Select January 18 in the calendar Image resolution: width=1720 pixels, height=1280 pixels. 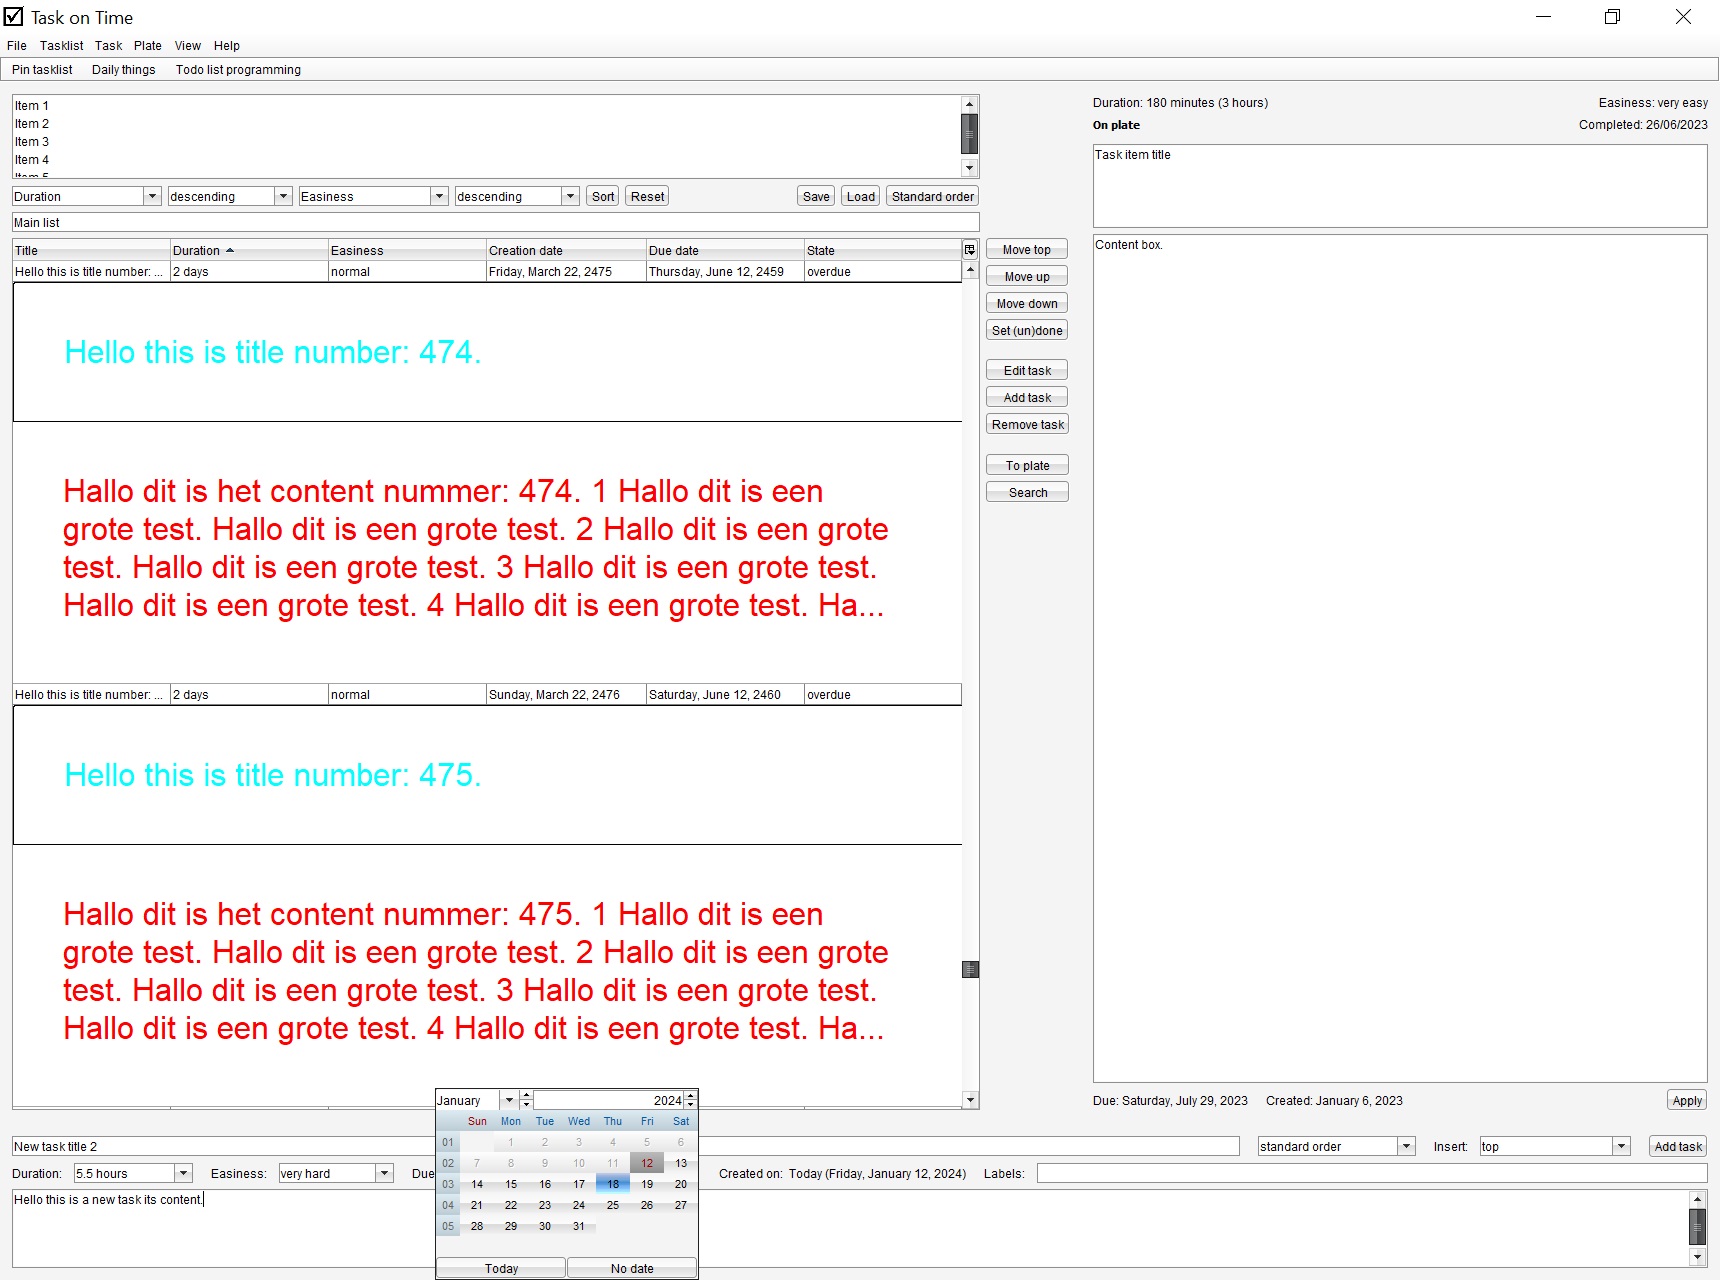tap(613, 1184)
